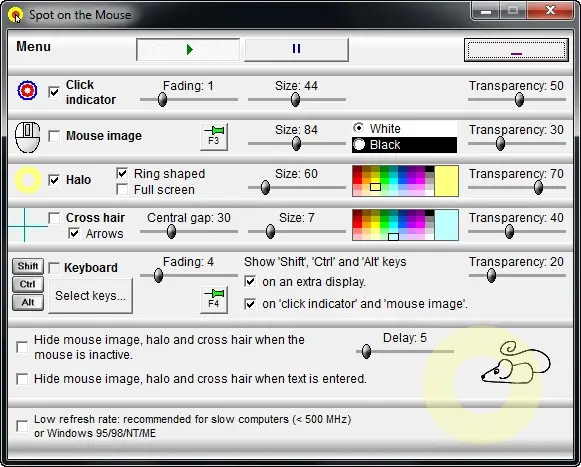This screenshot has height=467, width=581.
Task: Click the mouse cartoon drawing
Action: 515,362
